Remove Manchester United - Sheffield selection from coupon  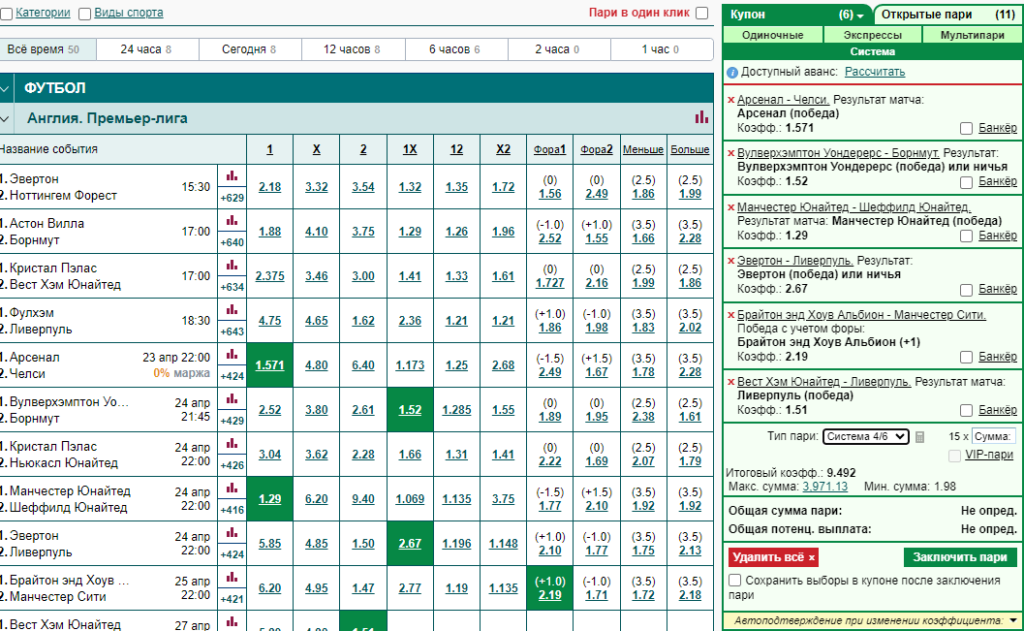click(731, 207)
